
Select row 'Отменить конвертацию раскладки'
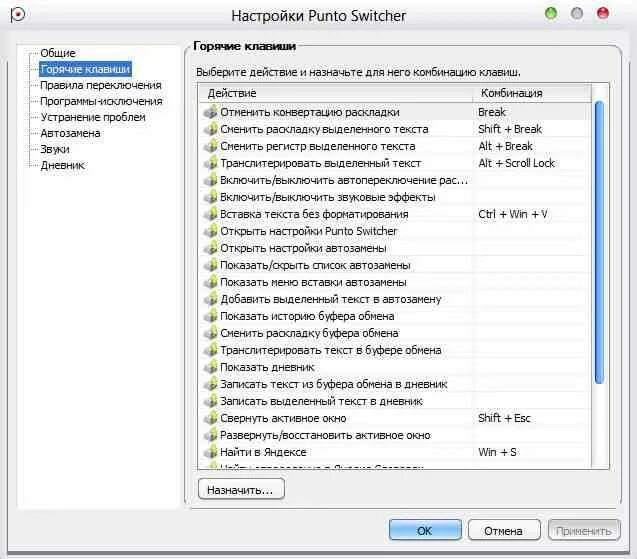(x=393, y=112)
